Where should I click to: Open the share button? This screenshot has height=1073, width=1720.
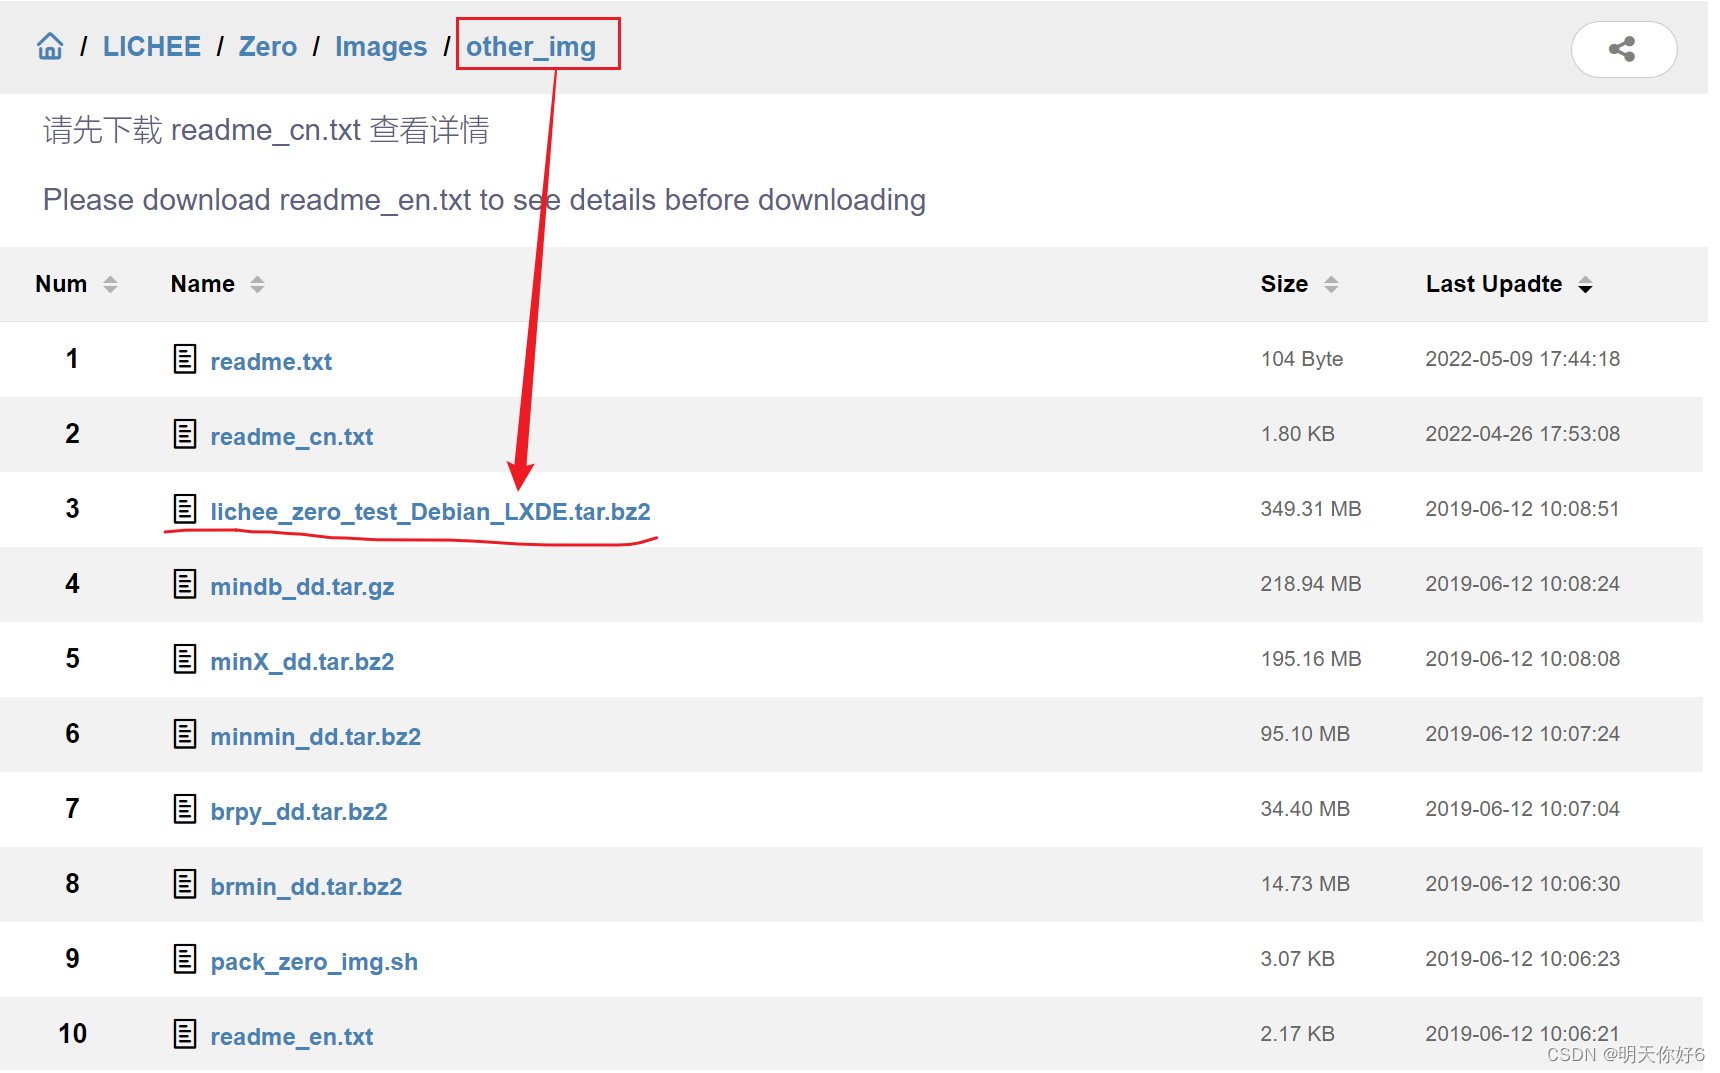[x=1623, y=49]
